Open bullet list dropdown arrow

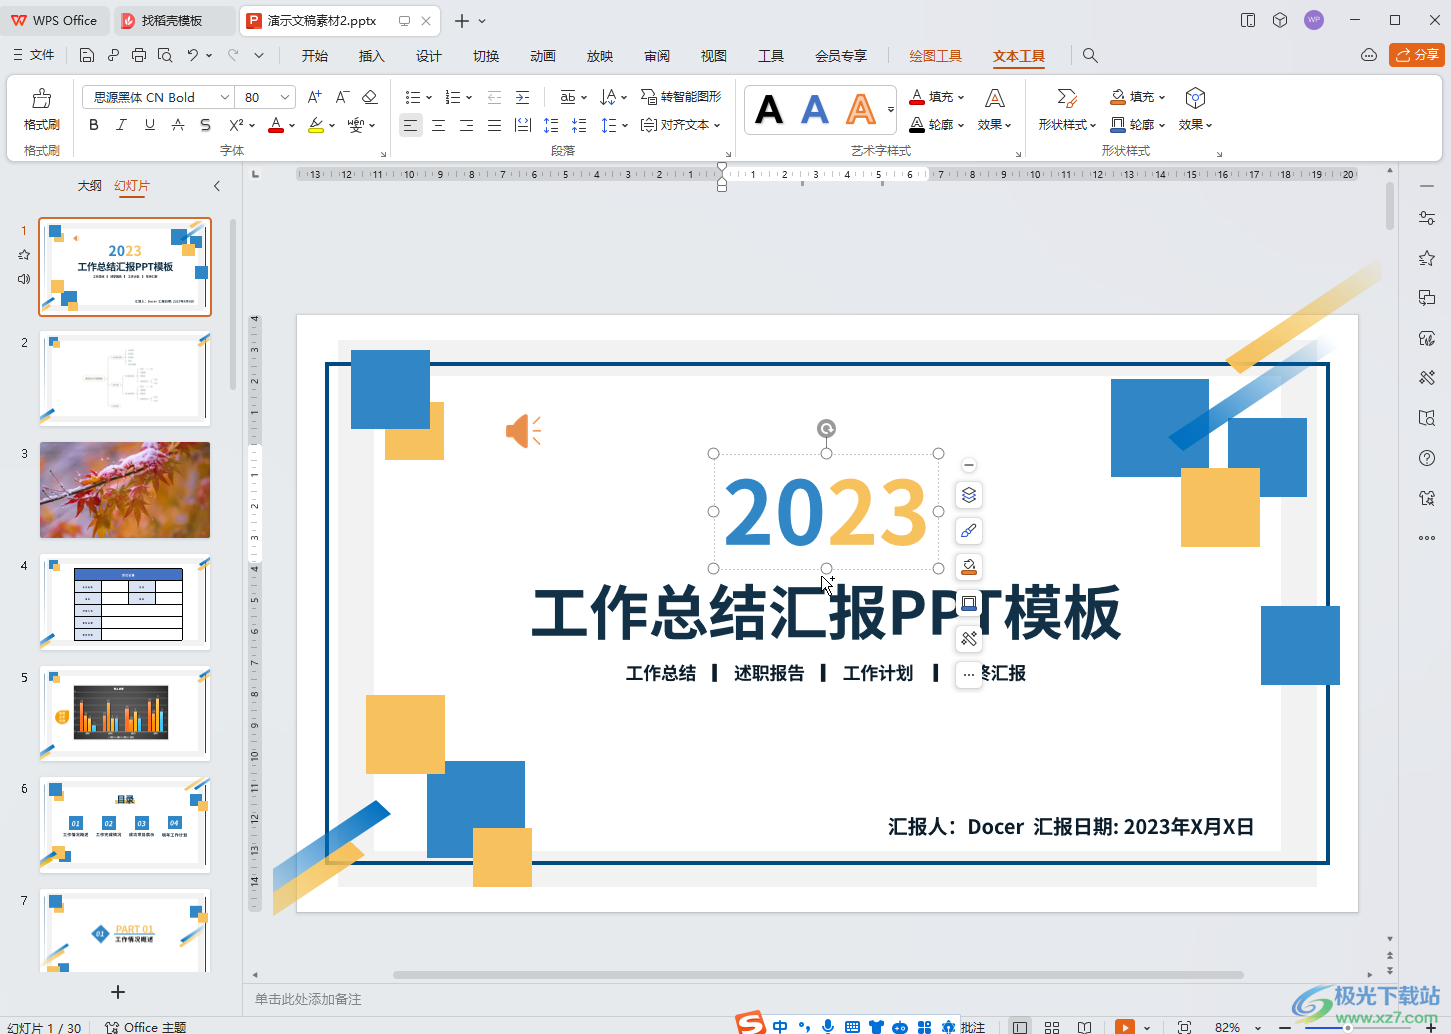429,98
